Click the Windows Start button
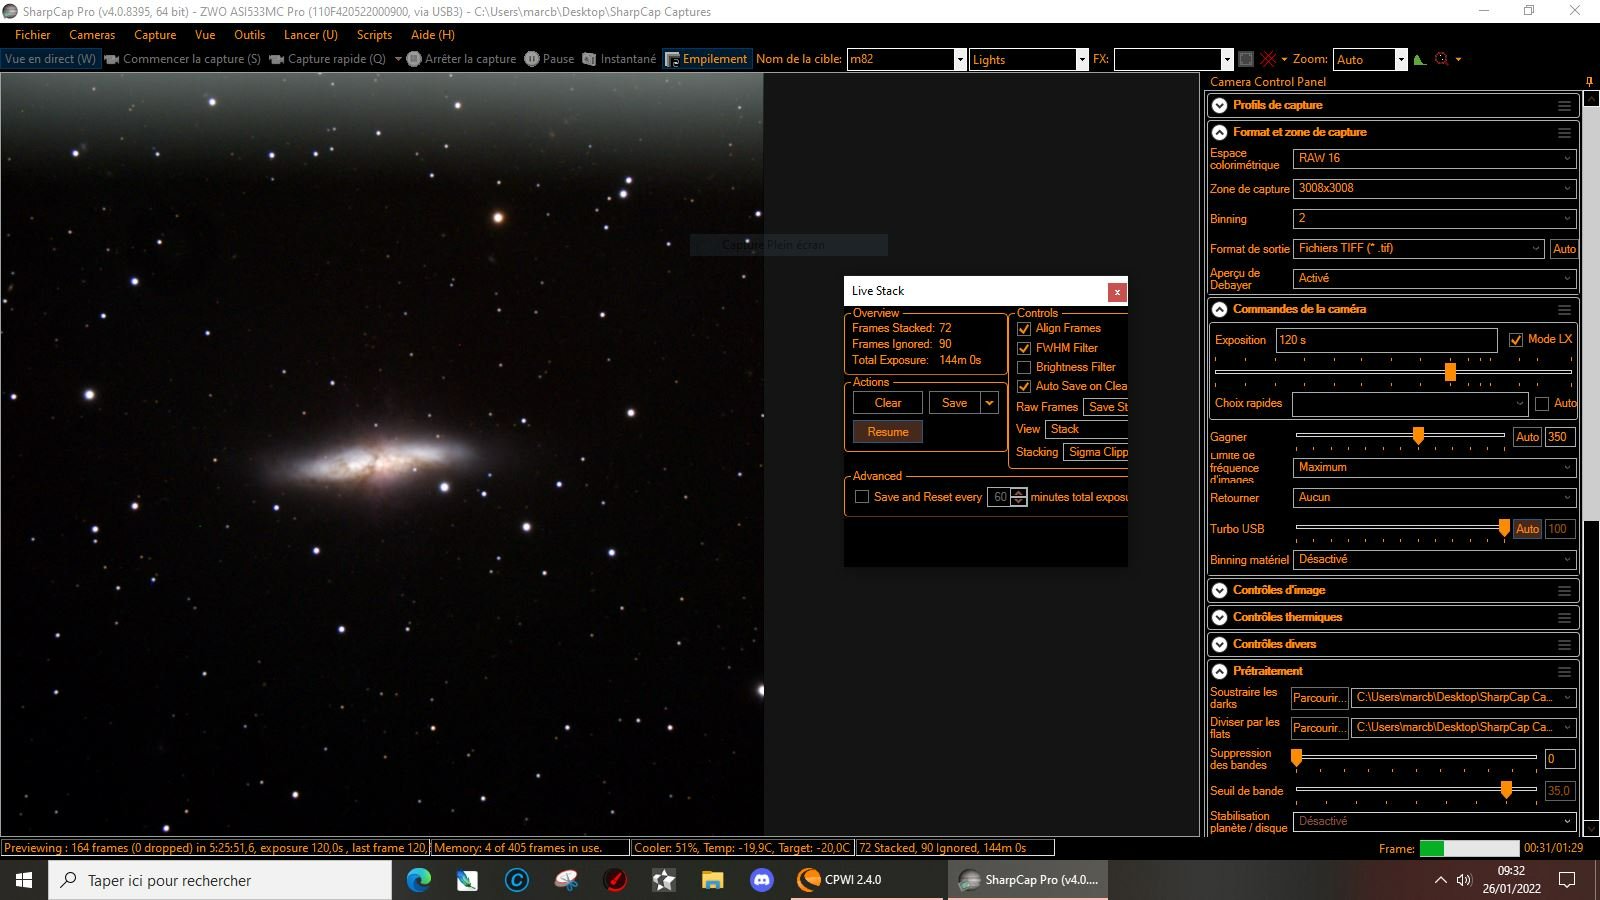1600x900 pixels. coord(24,880)
